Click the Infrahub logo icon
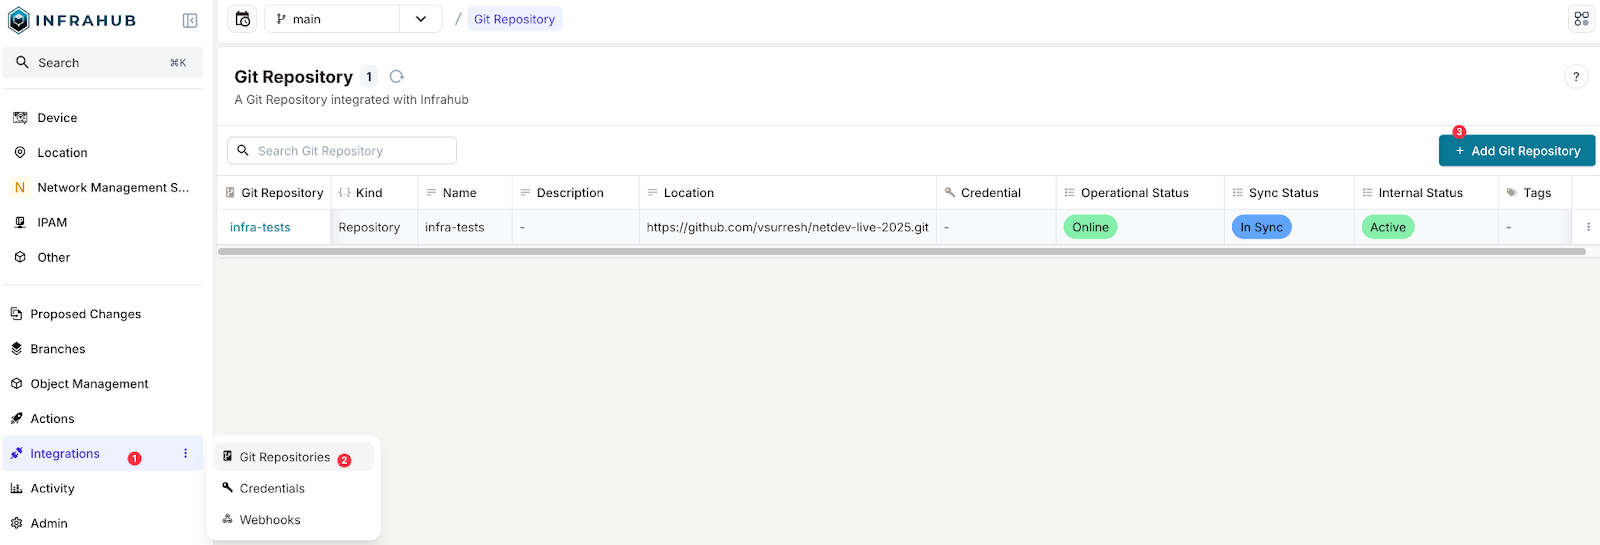This screenshot has width=1600, height=545. [x=19, y=20]
